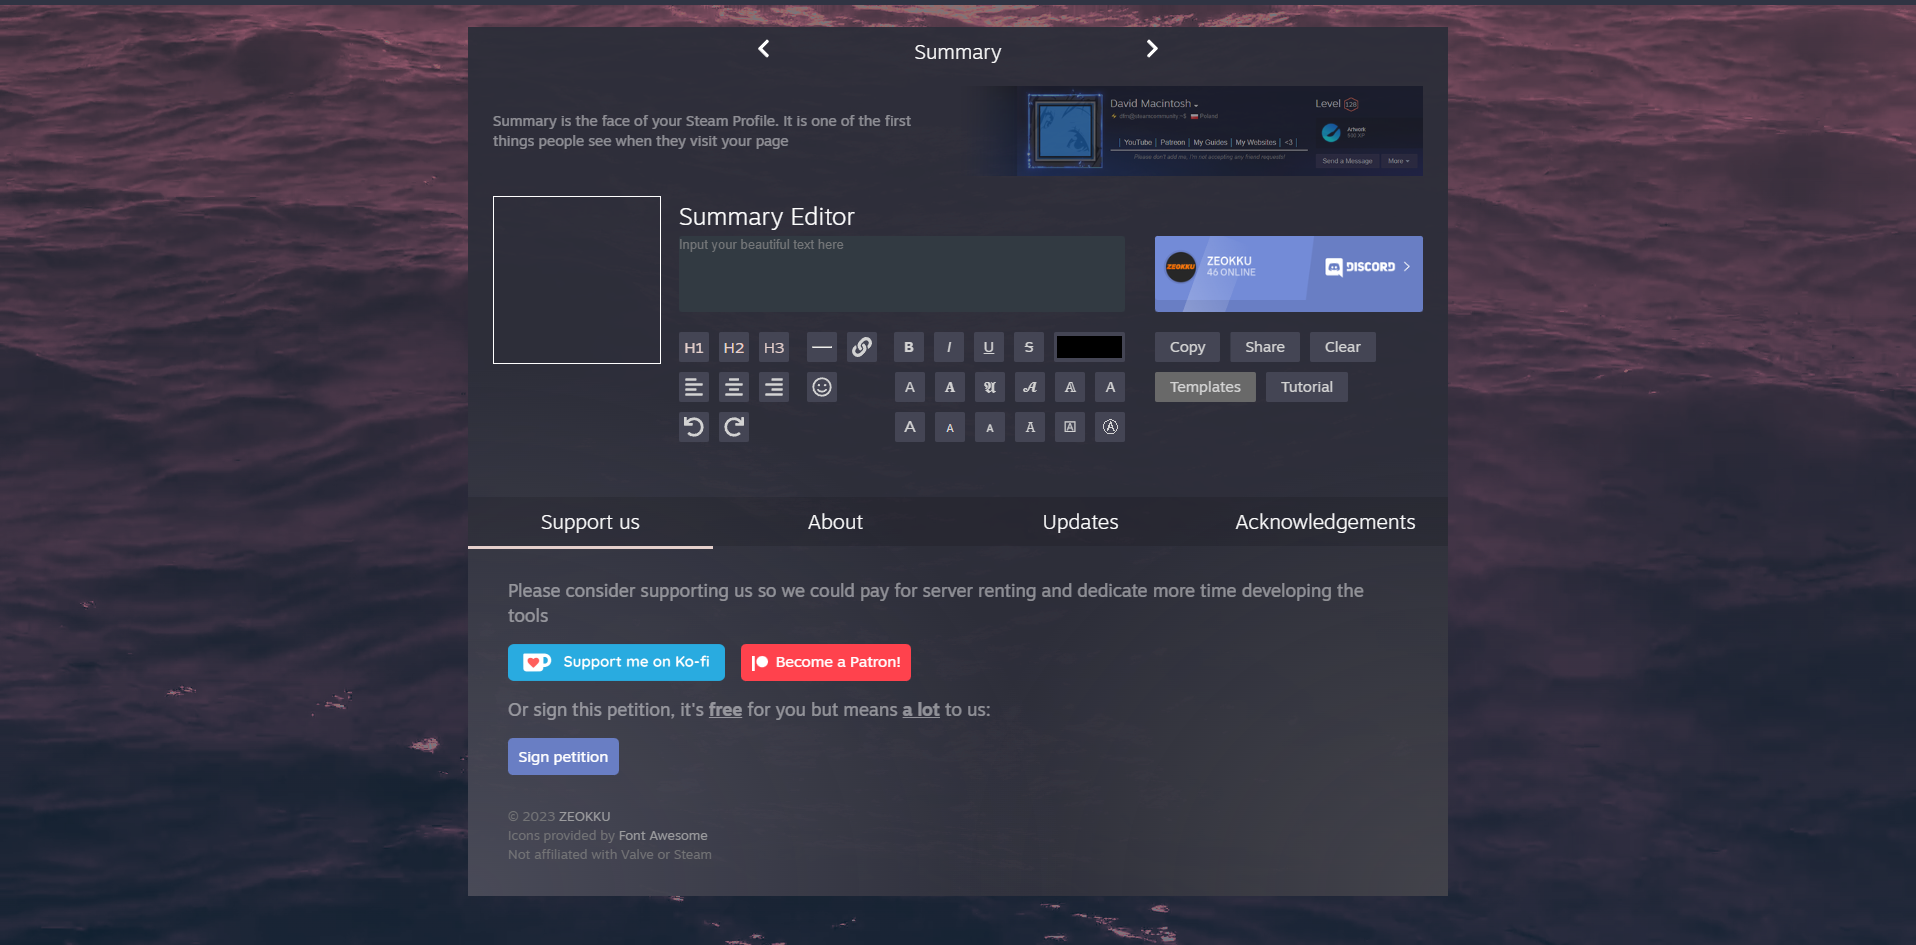Image resolution: width=1916 pixels, height=945 pixels.
Task: Undo the last edit
Action: [694, 427]
